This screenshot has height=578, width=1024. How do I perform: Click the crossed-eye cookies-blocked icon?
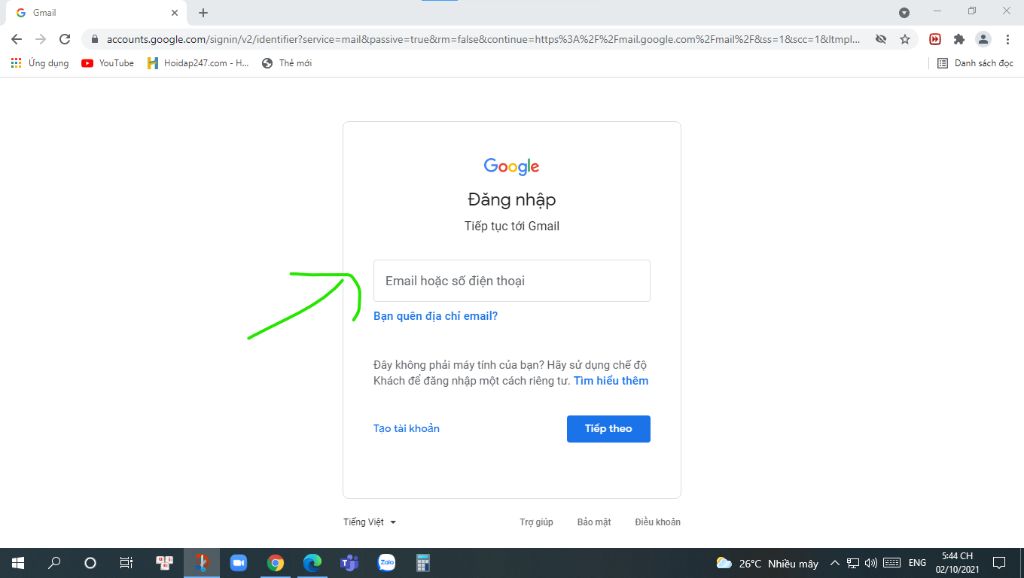(881, 39)
